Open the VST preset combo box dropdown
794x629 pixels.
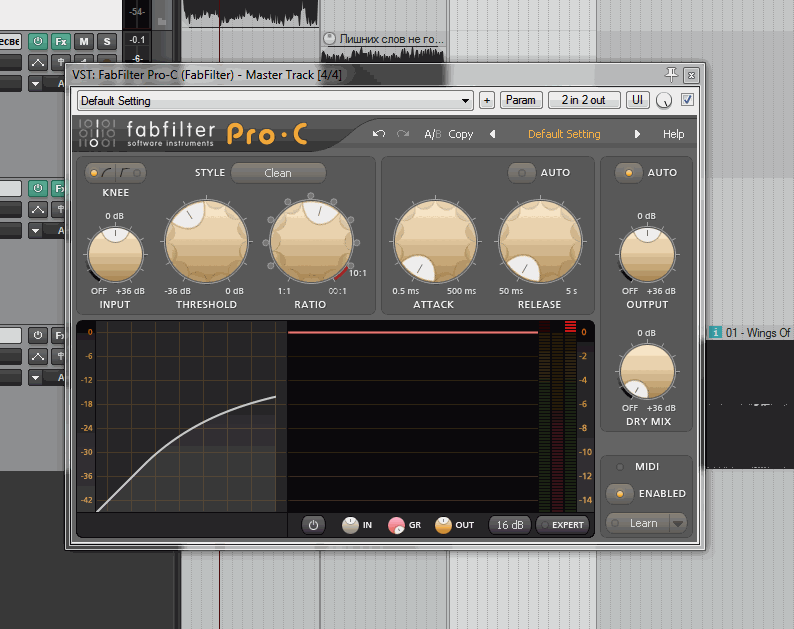coord(275,101)
